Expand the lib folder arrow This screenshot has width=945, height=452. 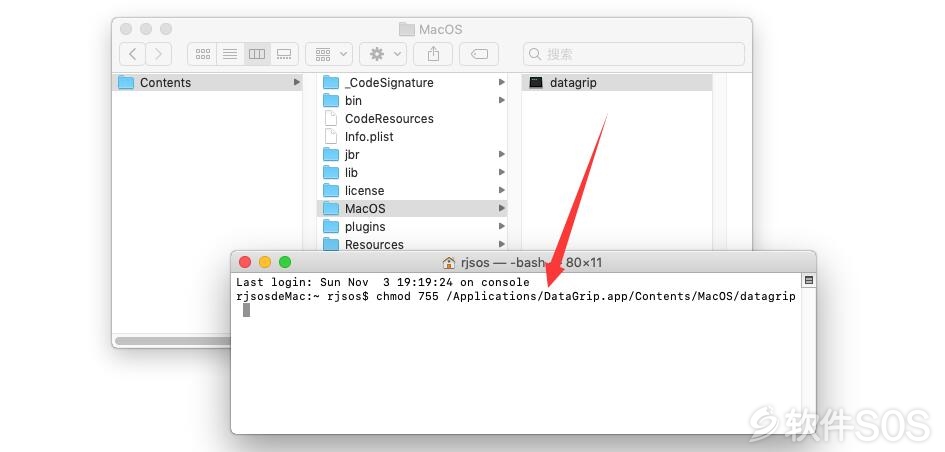point(501,172)
